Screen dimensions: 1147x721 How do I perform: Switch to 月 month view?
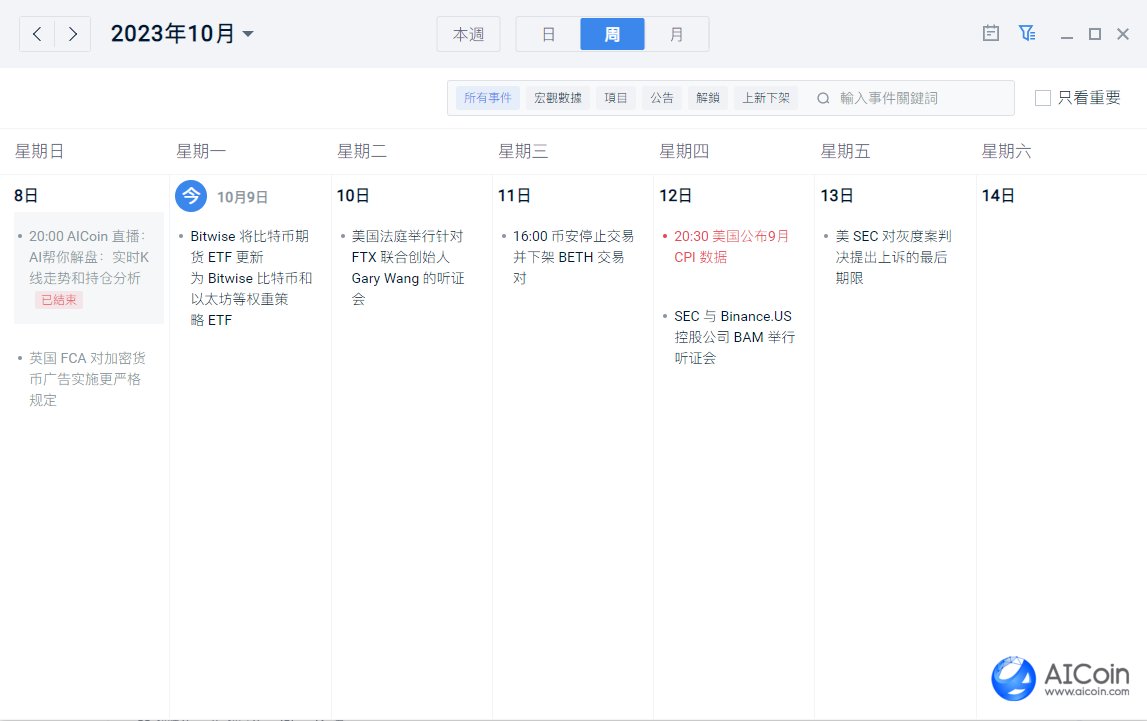677,34
